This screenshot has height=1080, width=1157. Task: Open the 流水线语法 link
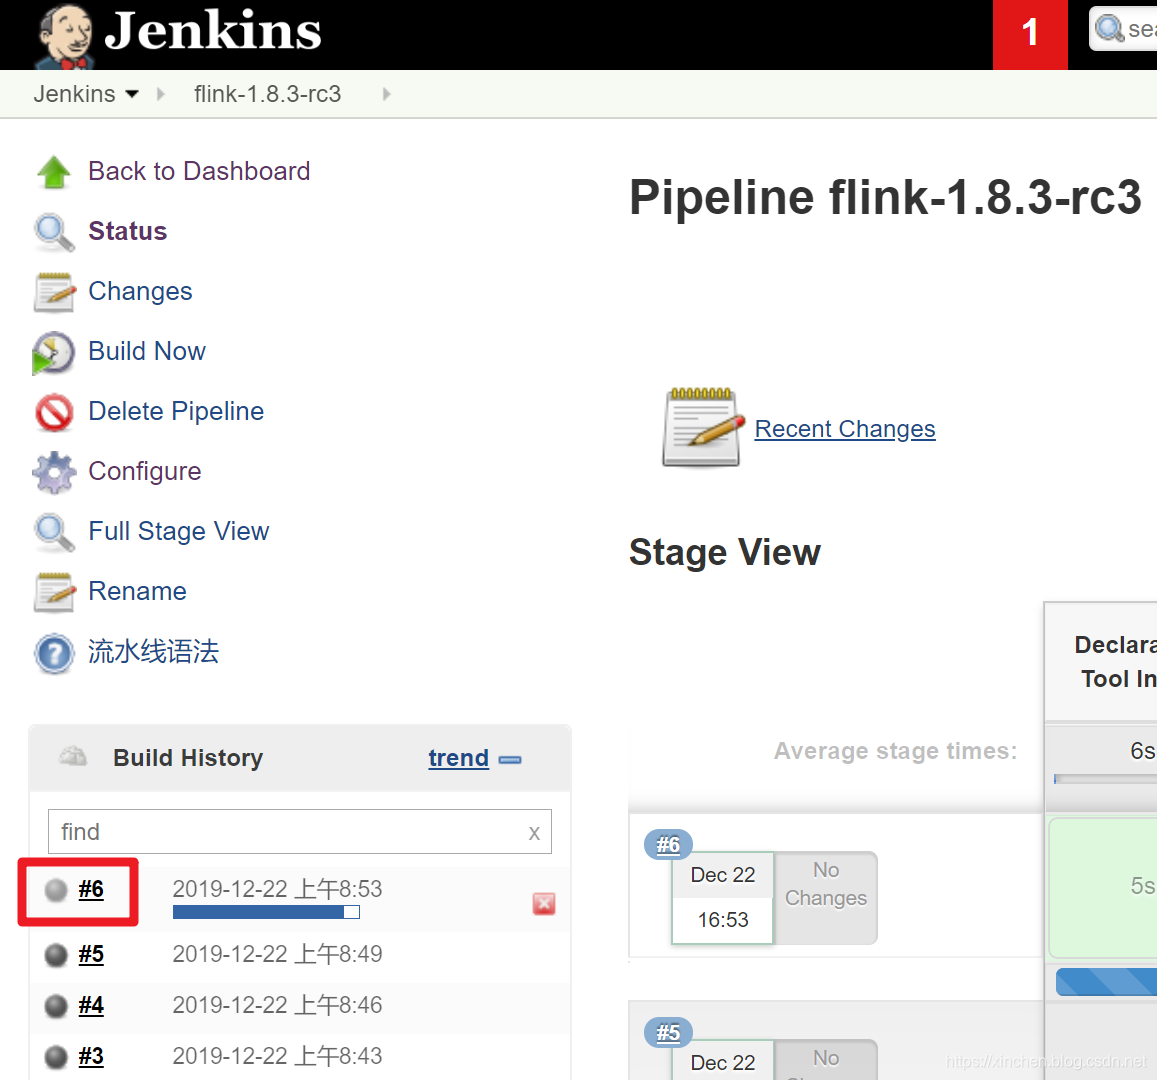(x=153, y=651)
